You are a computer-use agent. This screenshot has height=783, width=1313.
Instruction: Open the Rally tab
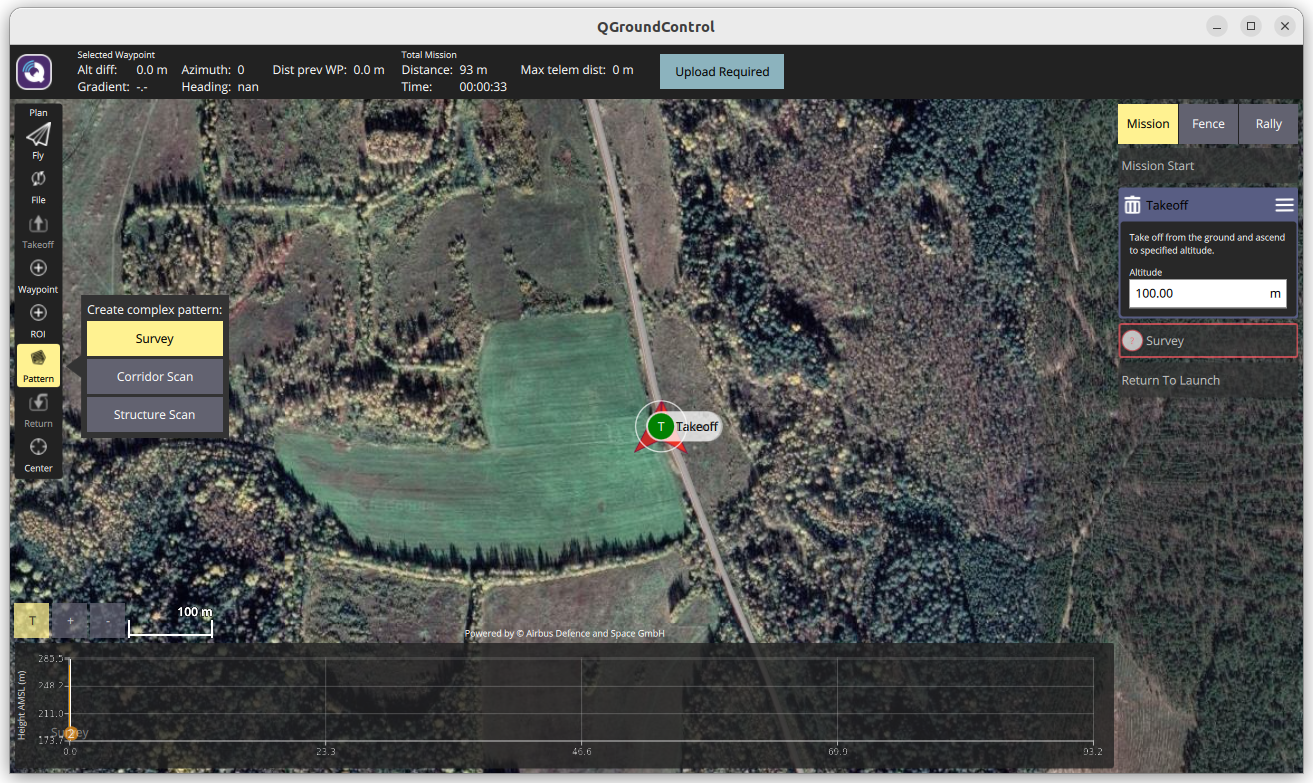(x=1268, y=124)
